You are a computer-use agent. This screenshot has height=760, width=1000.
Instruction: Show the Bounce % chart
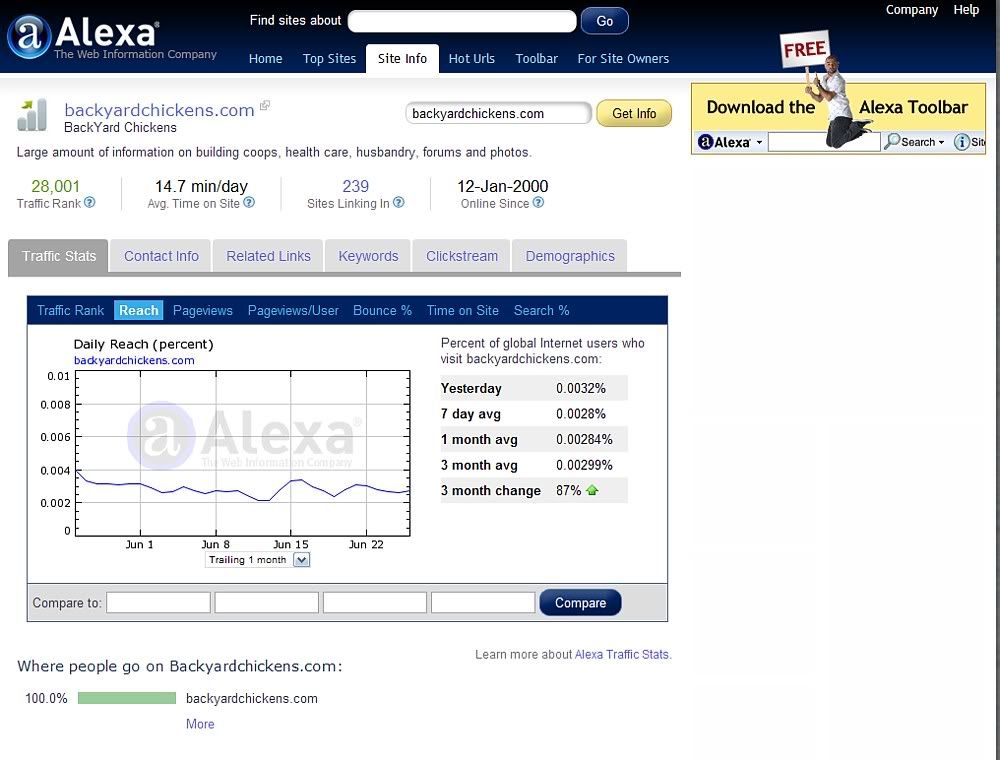[x=382, y=311]
